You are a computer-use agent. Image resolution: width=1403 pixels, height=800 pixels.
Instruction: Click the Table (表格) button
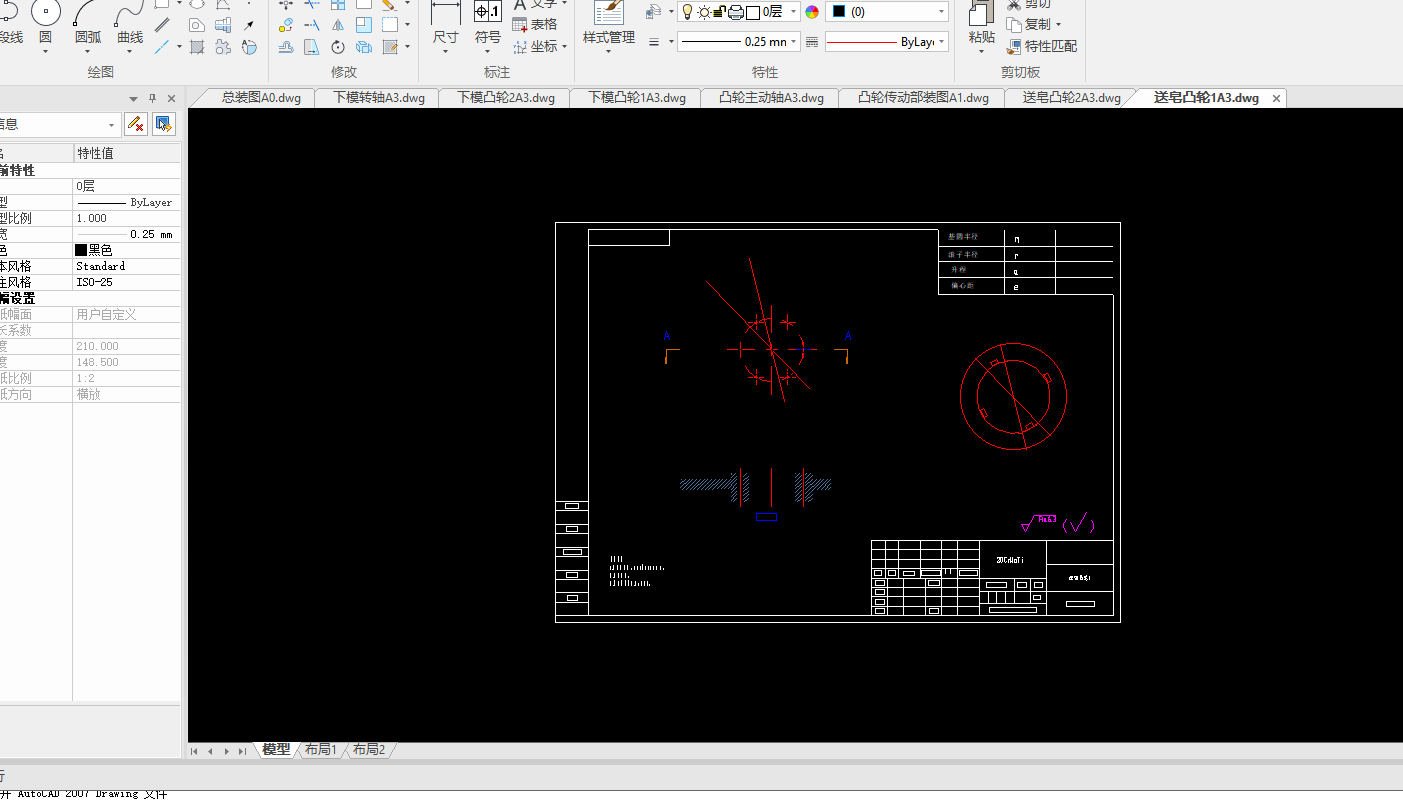[535, 24]
